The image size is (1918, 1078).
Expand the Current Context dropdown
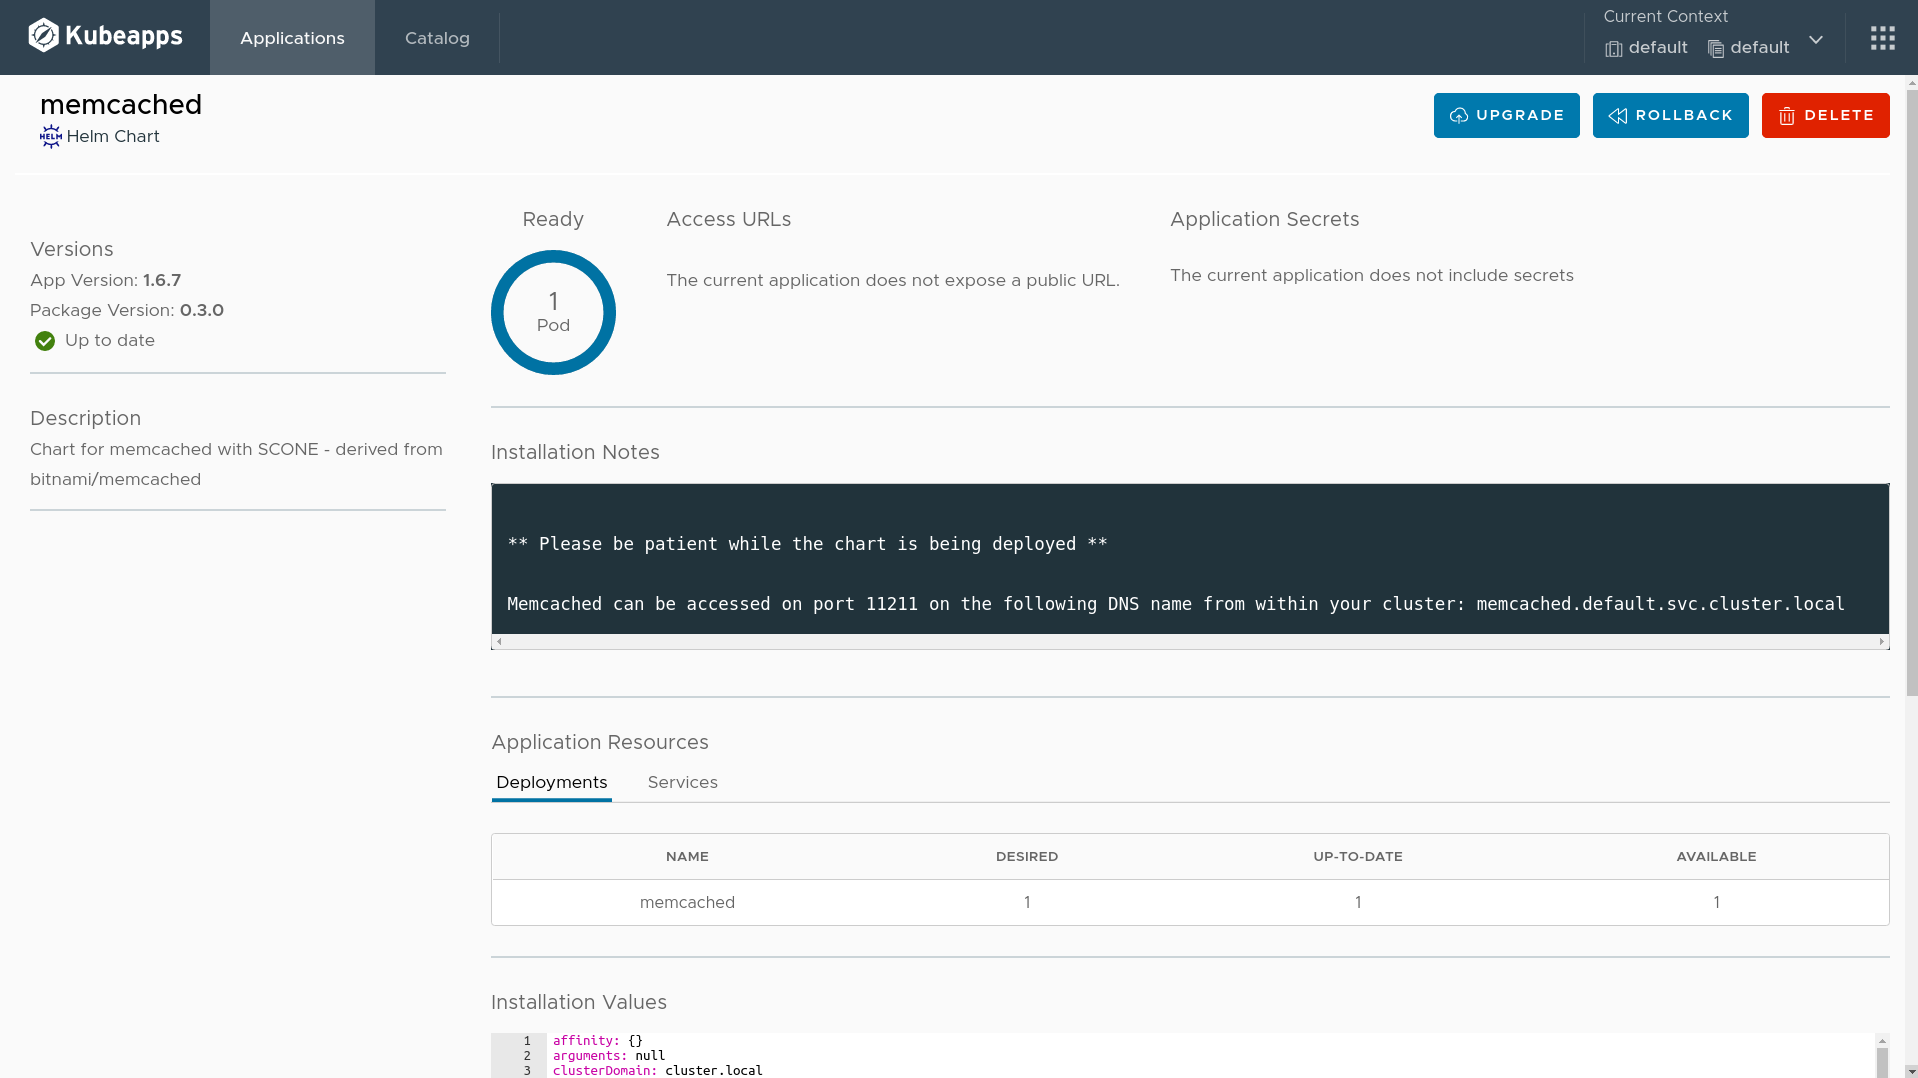tap(1815, 40)
